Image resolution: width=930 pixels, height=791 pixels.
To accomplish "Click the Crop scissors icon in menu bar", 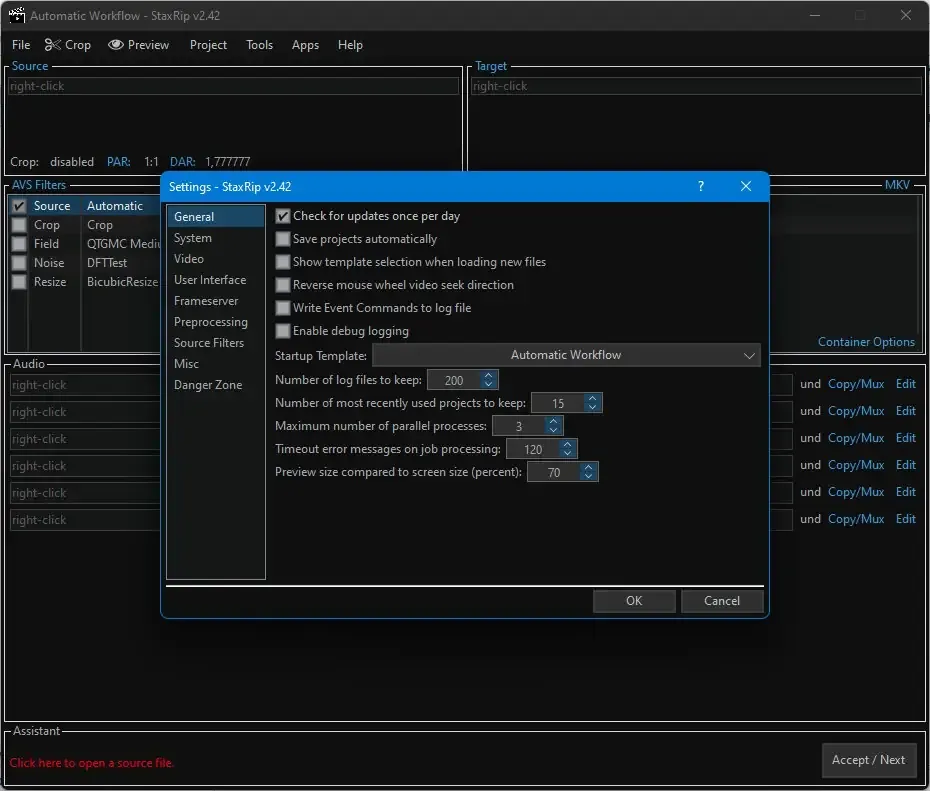I will pyautogui.click(x=53, y=45).
